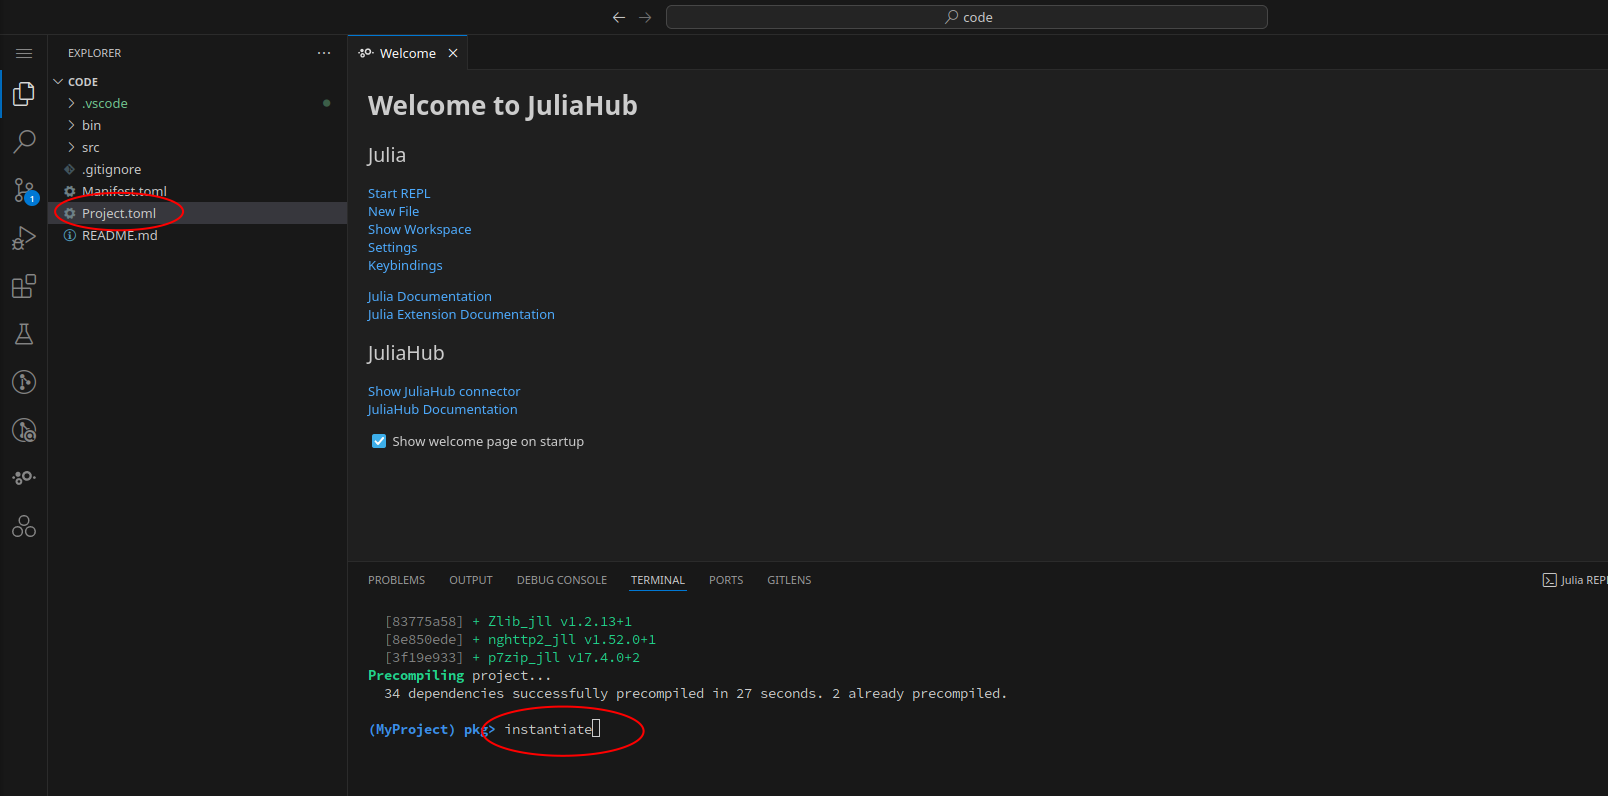Viewport: 1608px width, 796px height.
Task: Open Julia Extension Documentation link
Action: tap(461, 314)
